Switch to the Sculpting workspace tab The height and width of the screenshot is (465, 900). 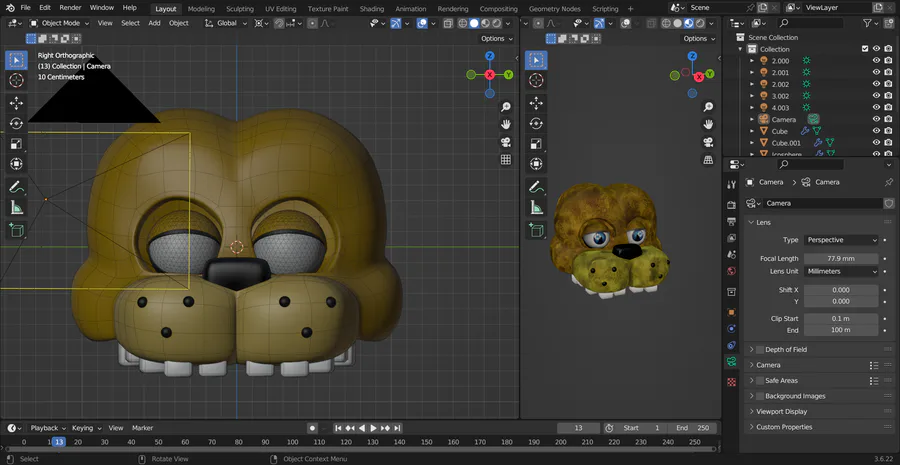tap(240, 8)
